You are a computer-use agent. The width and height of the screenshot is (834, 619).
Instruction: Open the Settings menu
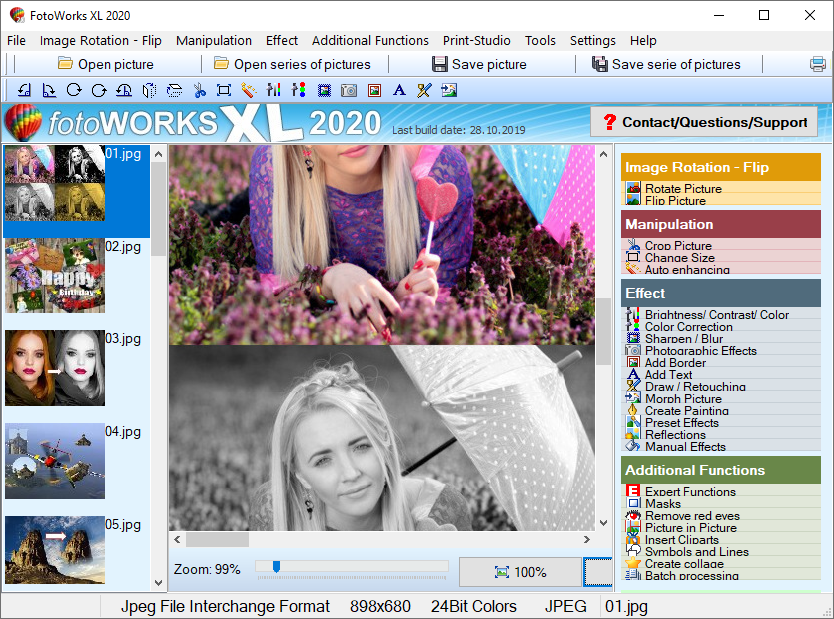tap(593, 40)
